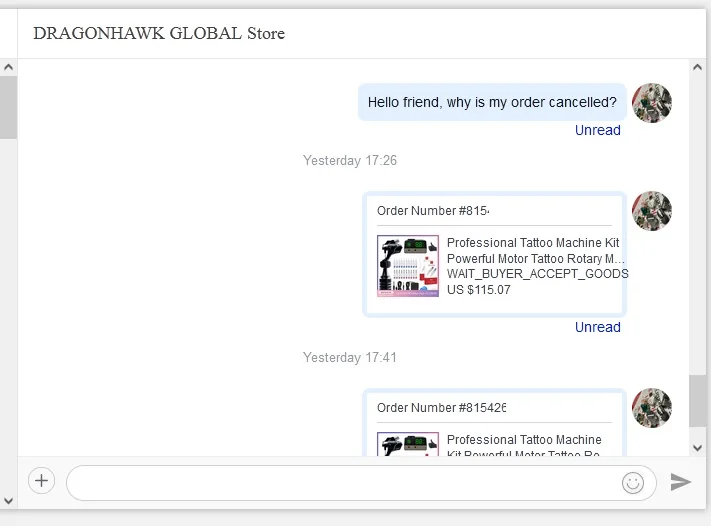Click 'Order Number #815' header text
The width and height of the screenshot is (711, 526).
click(433, 211)
